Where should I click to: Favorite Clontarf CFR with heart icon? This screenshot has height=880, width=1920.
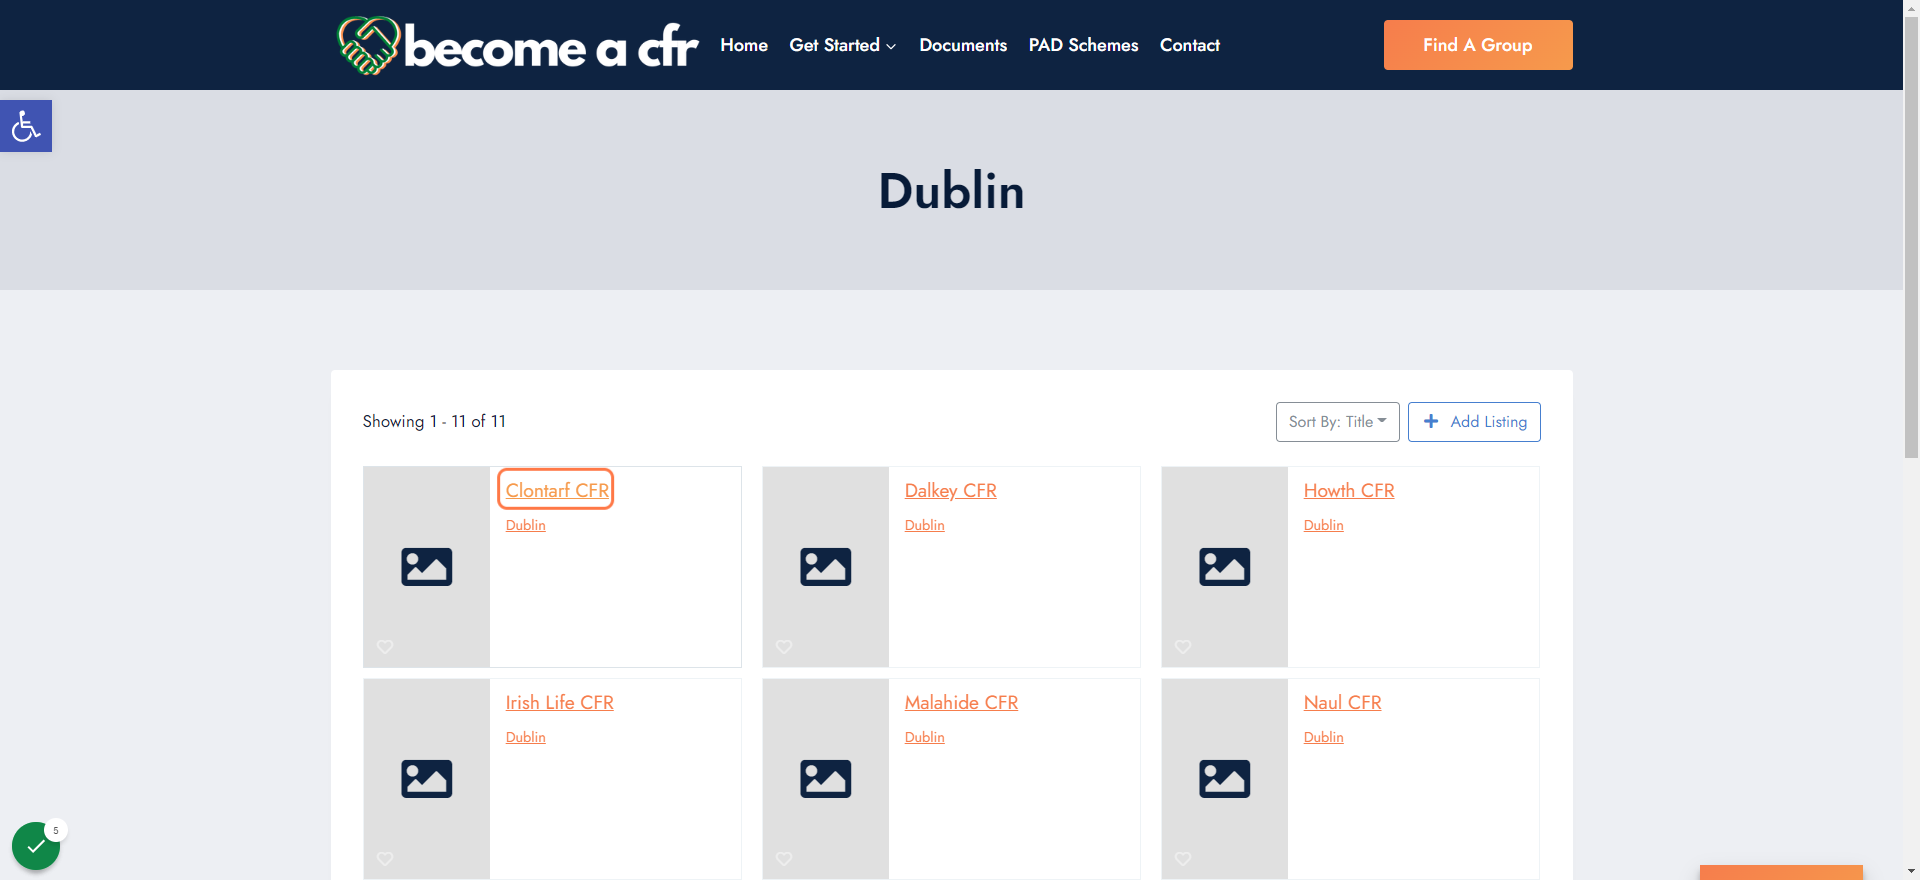[x=385, y=647]
